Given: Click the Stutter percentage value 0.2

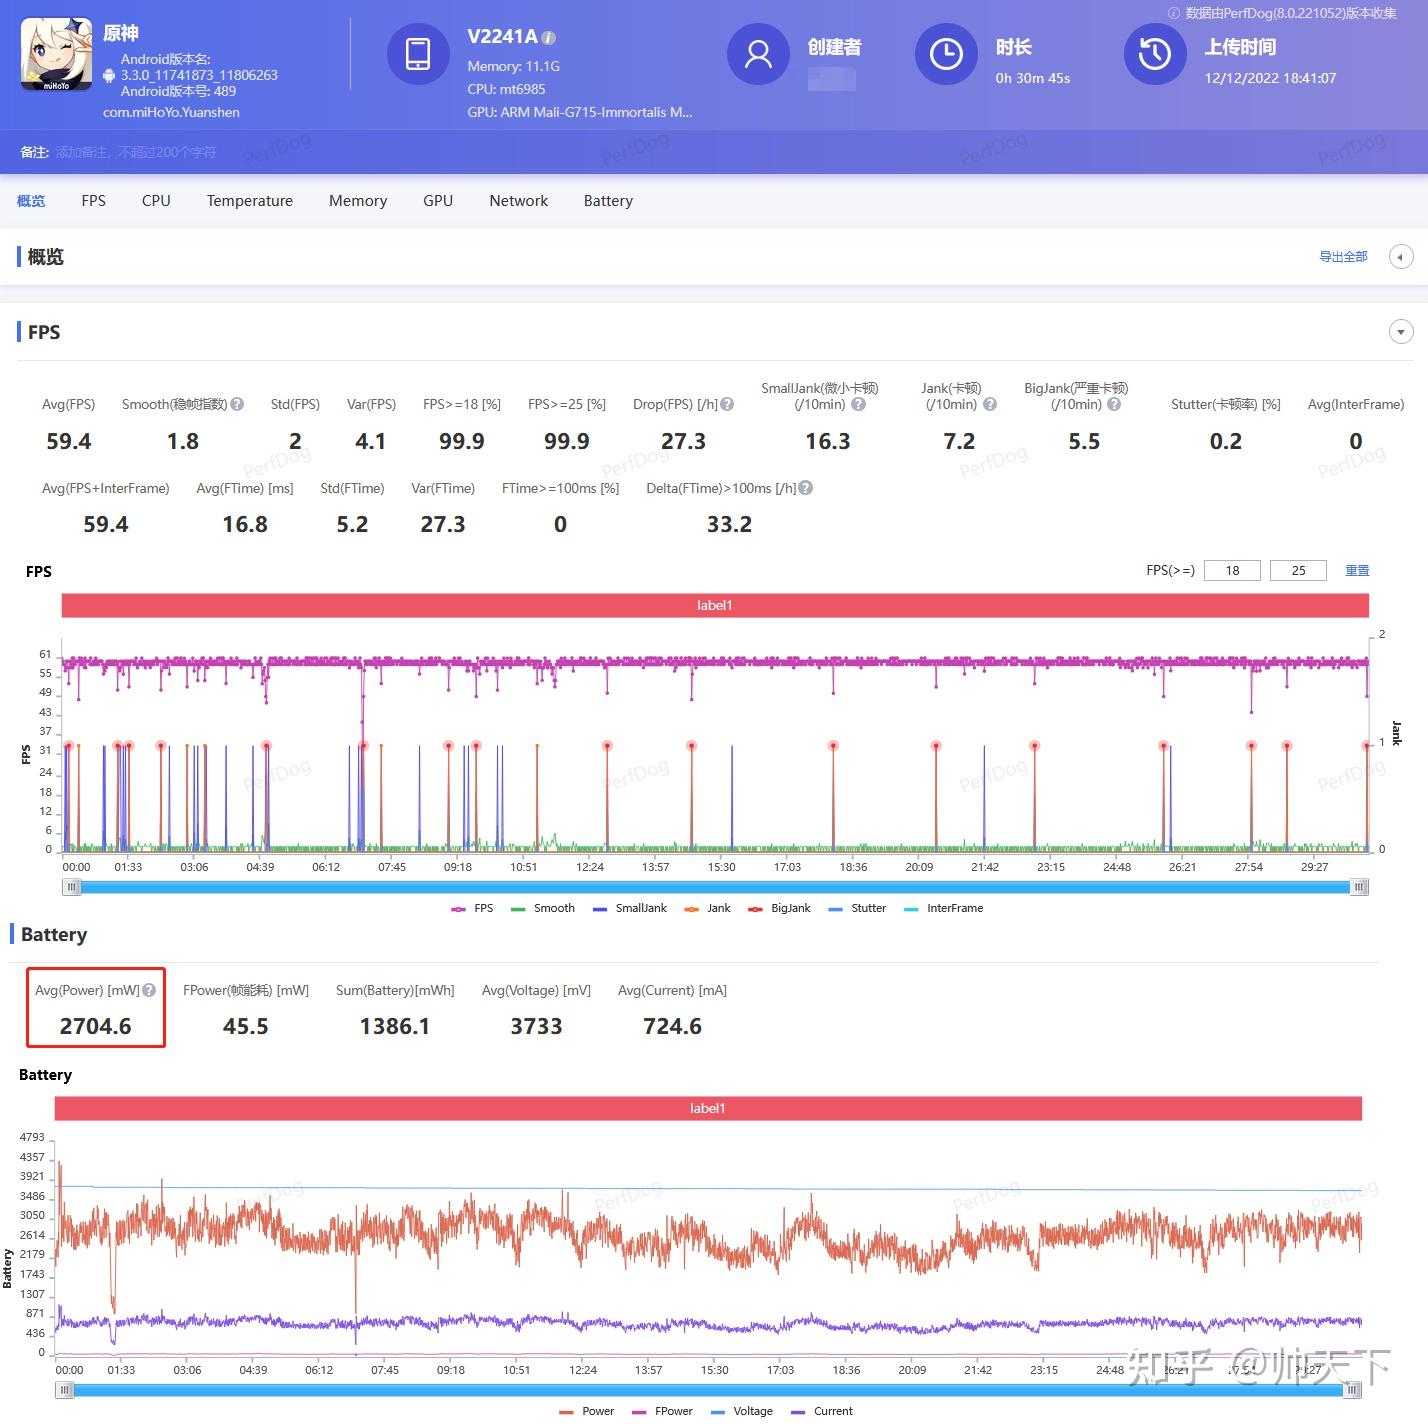Looking at the screenshot, I should pos(1226,441).
